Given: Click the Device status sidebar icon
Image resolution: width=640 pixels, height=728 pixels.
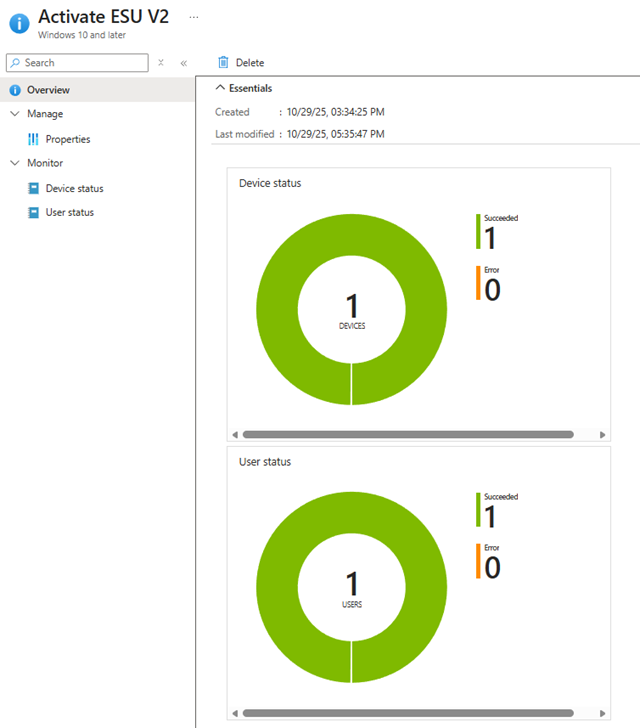Looking at the screenshot, I should click(33, 188).
